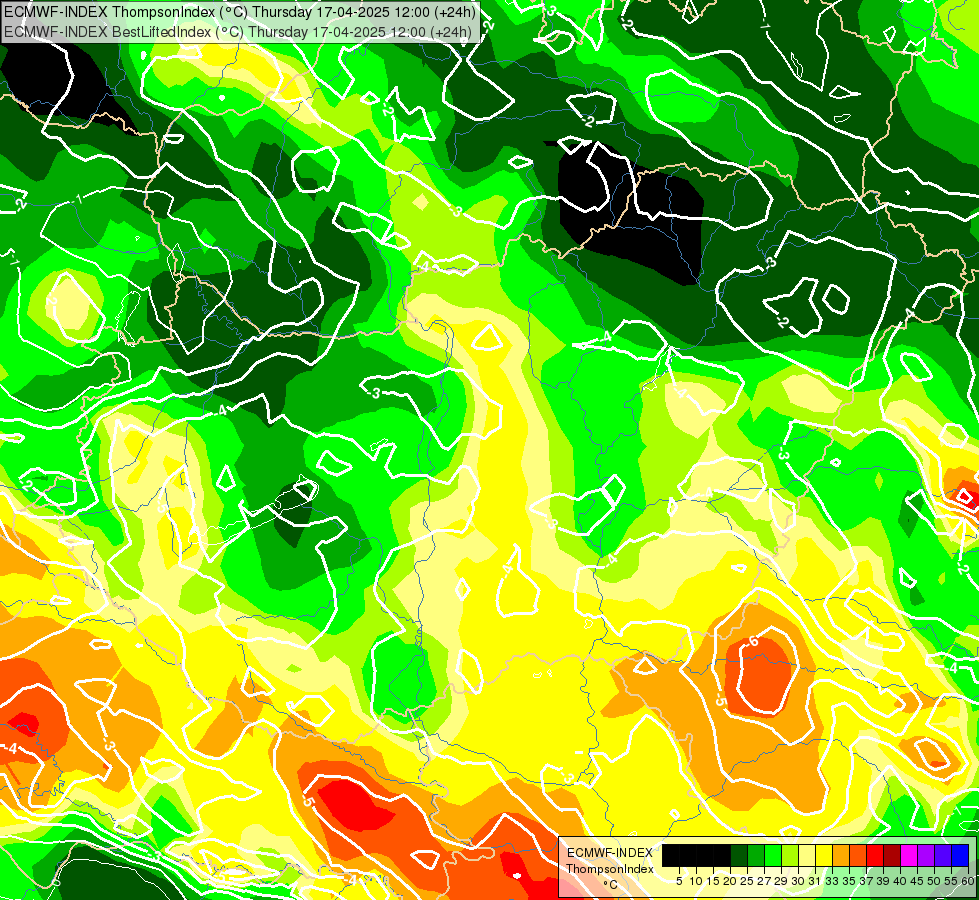Click legend tick value 31
The image size is (979, 900).
815,881
